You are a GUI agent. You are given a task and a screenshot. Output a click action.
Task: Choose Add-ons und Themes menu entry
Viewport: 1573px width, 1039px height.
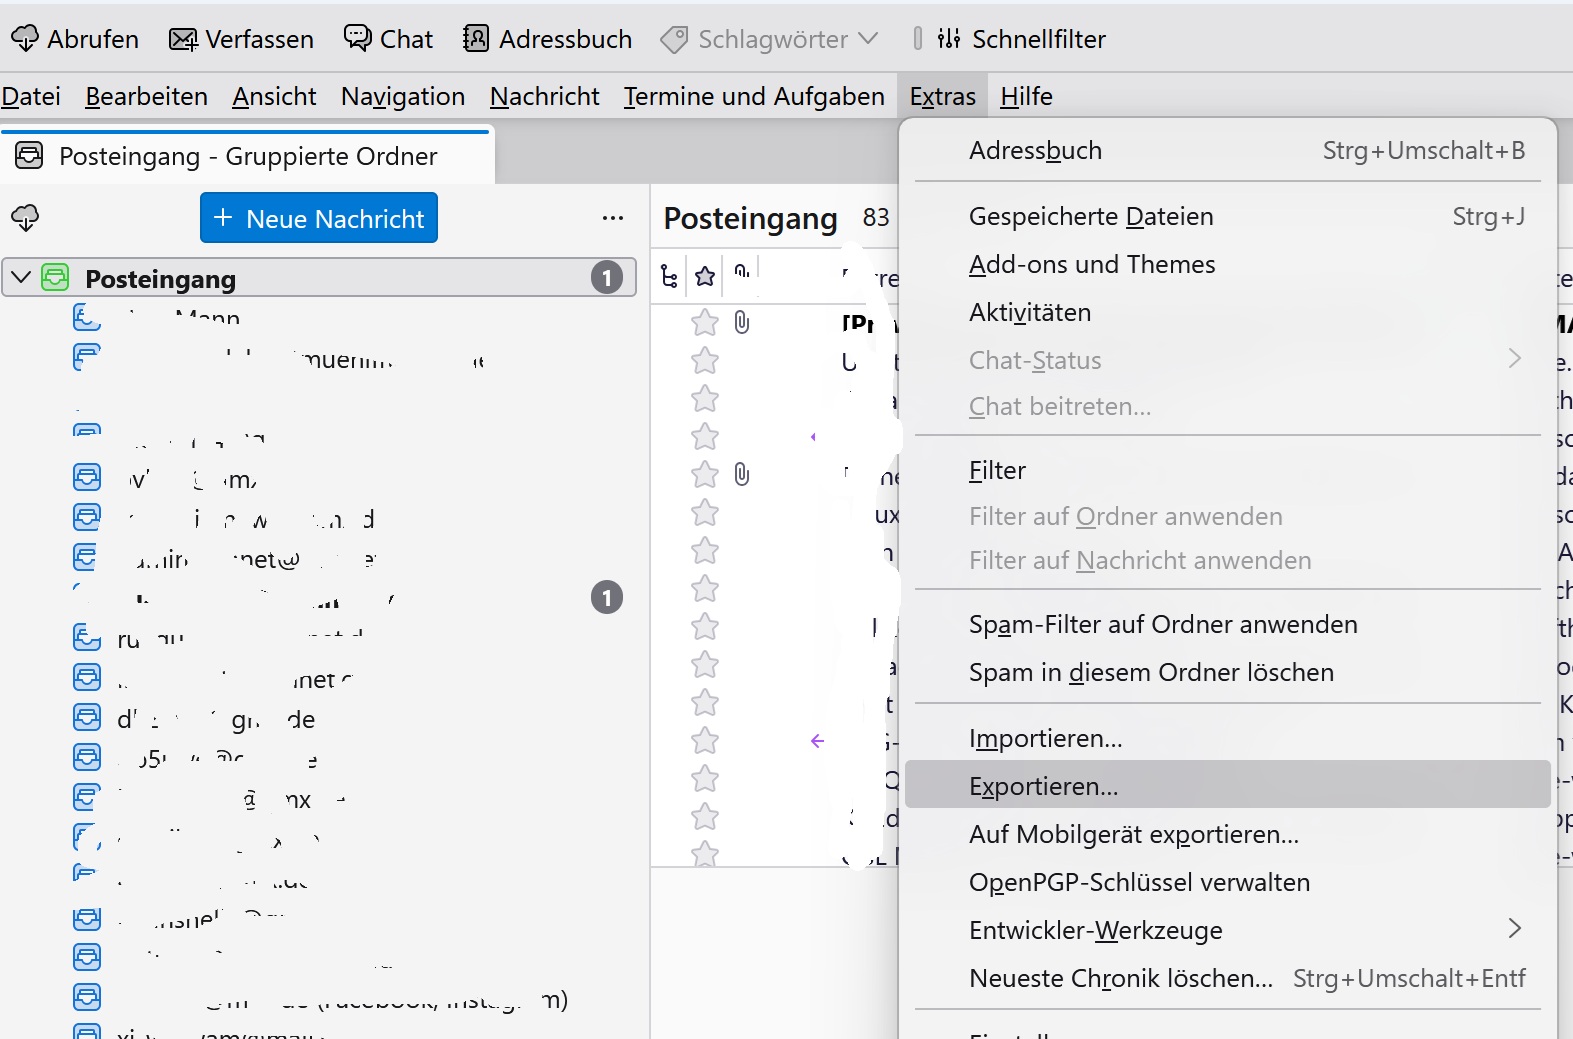click(1091, 264)
